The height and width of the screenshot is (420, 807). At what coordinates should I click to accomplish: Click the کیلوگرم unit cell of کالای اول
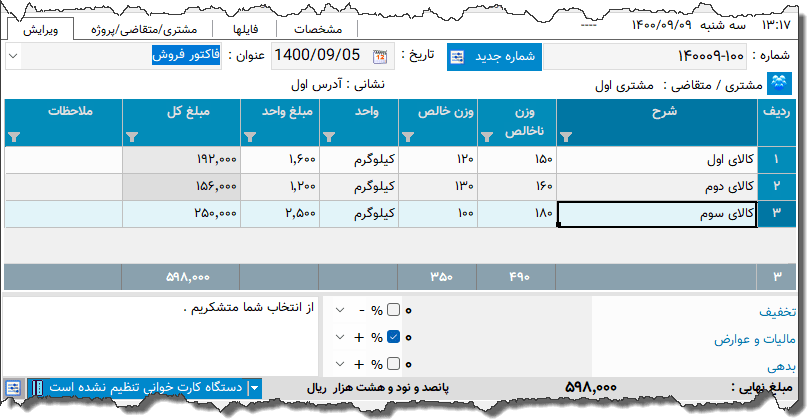click(359, 160)
